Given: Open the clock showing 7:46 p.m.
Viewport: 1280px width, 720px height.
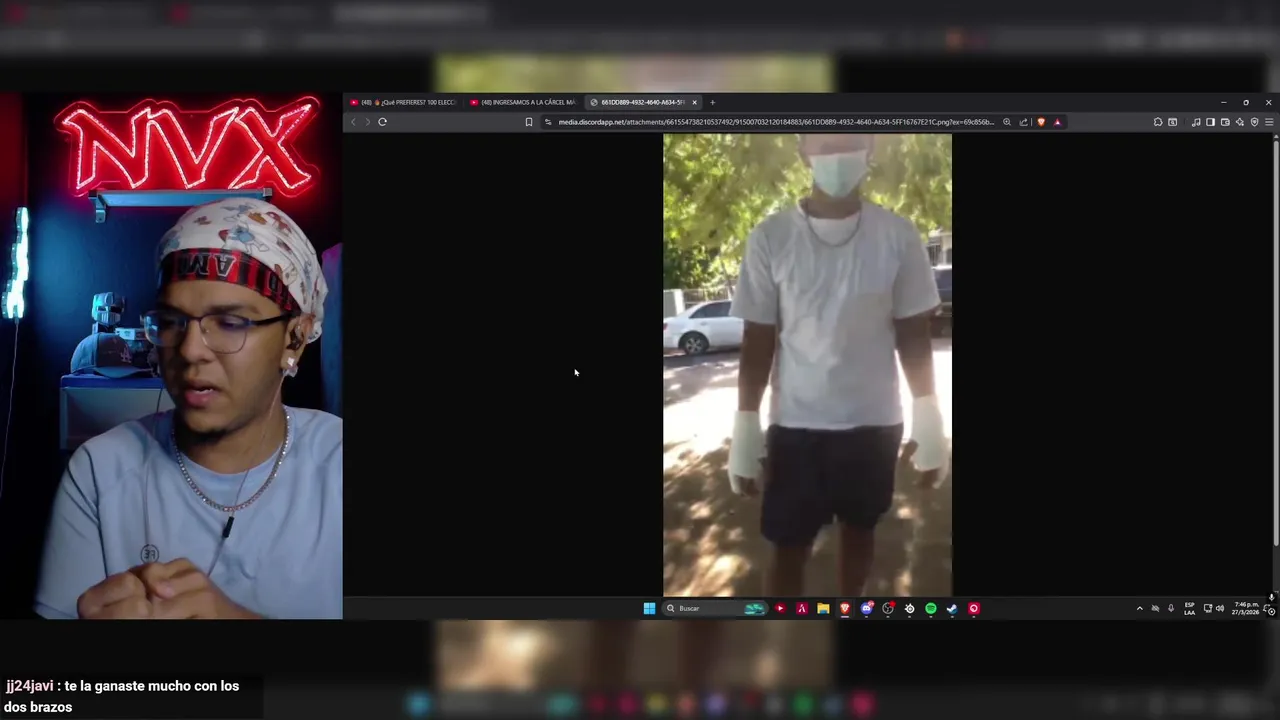Looking at the screenshot, I should 1246,608.
